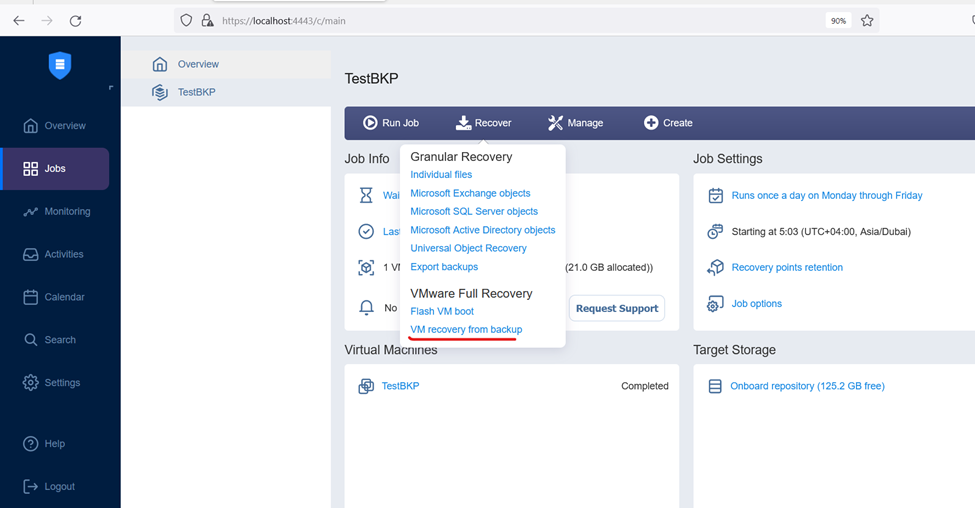Screen dimensions: 975x508
Task: Open the Search sidebar item
Action: pos(50,339)
